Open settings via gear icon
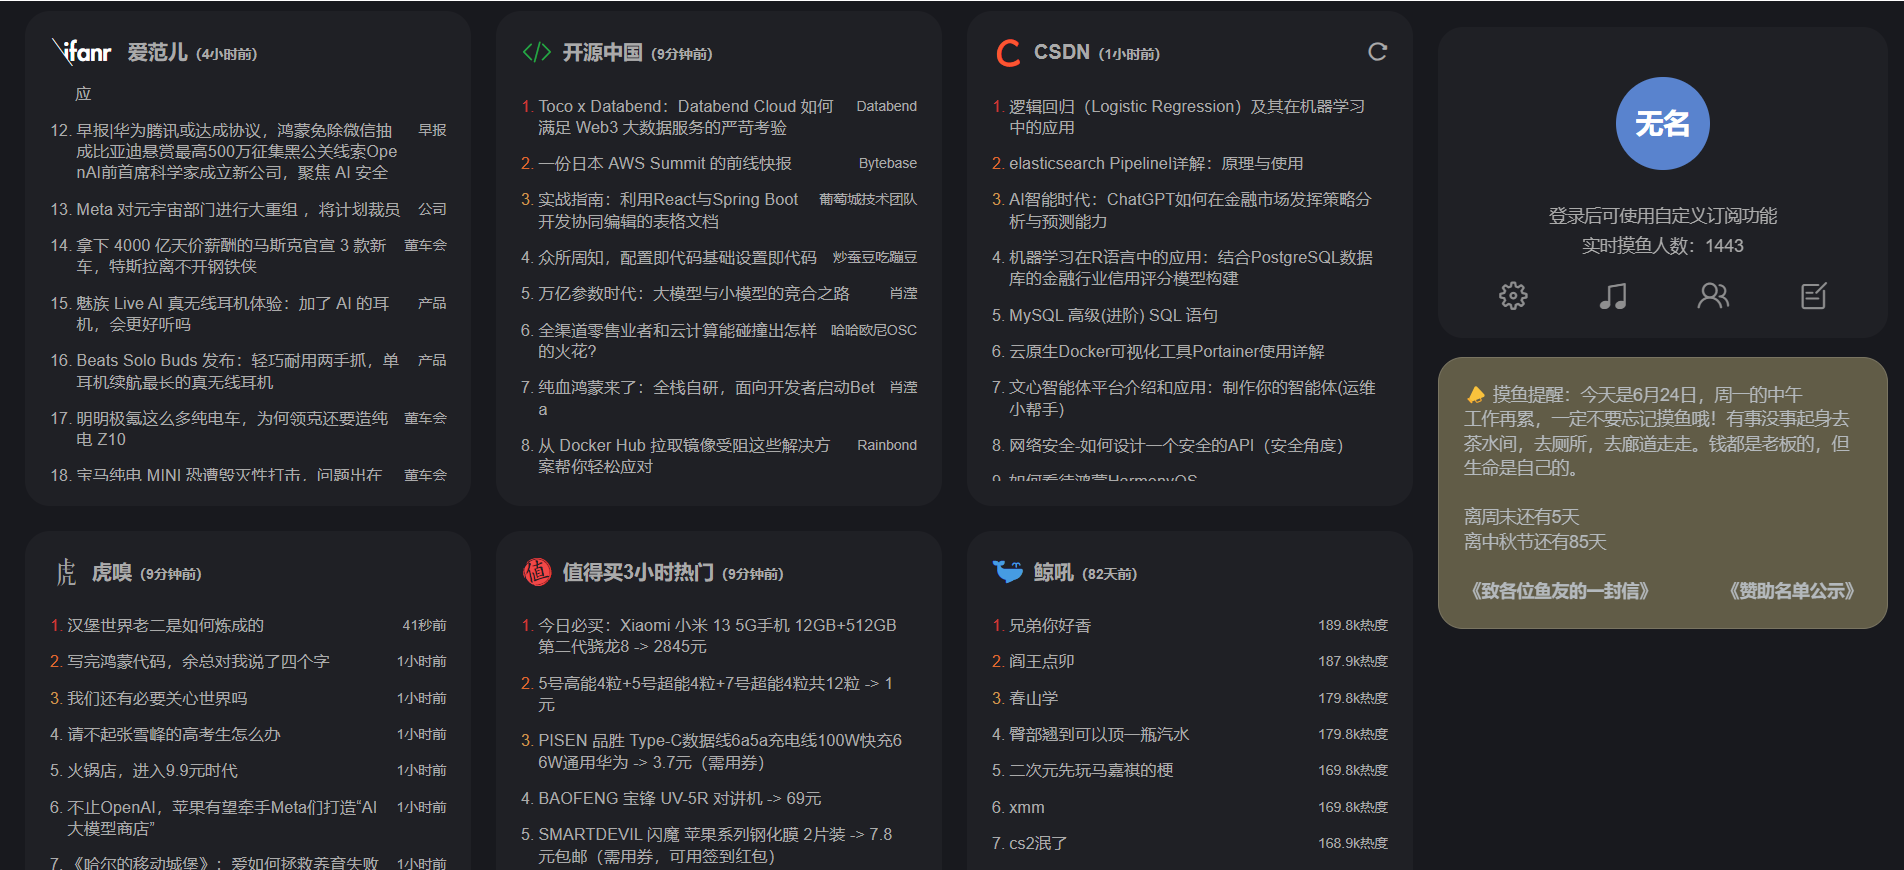The width and height of the screenshot is (1904, 870). tap(1513, 296)
